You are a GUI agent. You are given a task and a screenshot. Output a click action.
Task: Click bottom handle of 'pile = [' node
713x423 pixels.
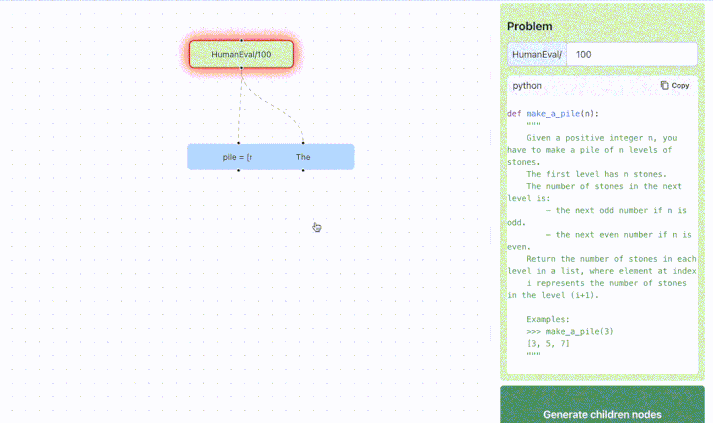coord(238,171)
